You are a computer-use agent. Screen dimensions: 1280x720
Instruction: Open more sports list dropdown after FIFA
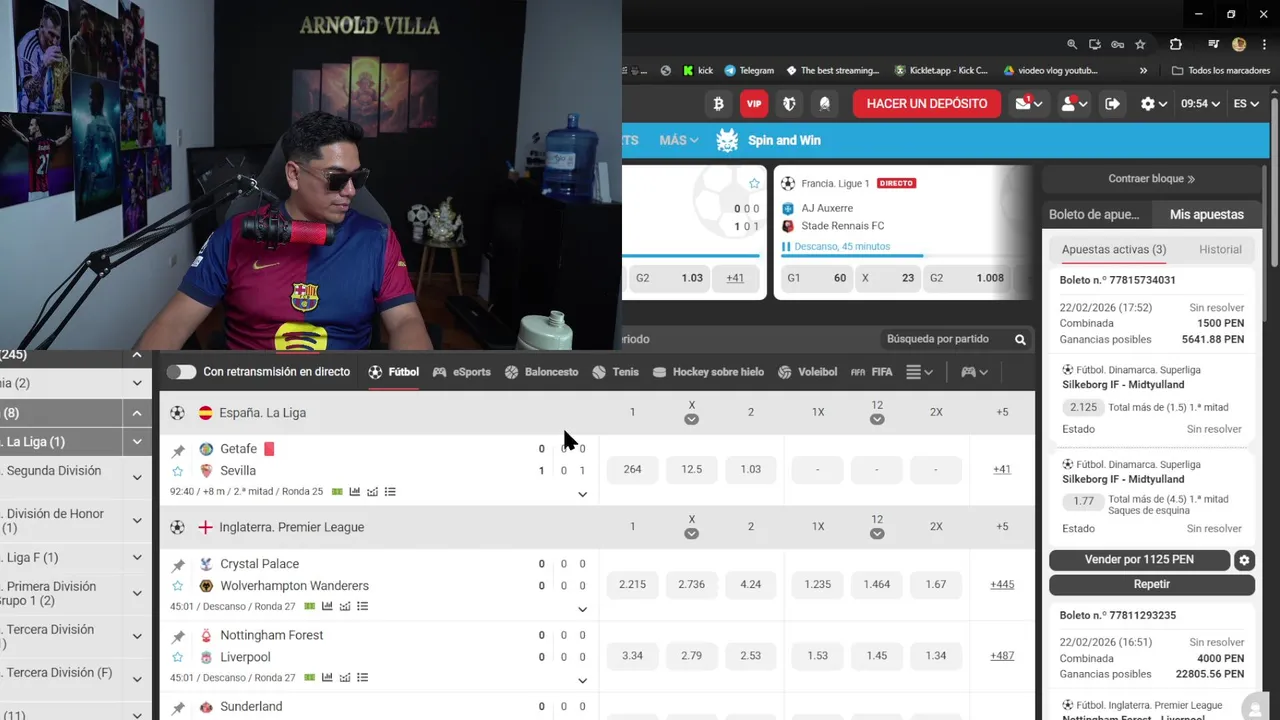tap(920, 372)
